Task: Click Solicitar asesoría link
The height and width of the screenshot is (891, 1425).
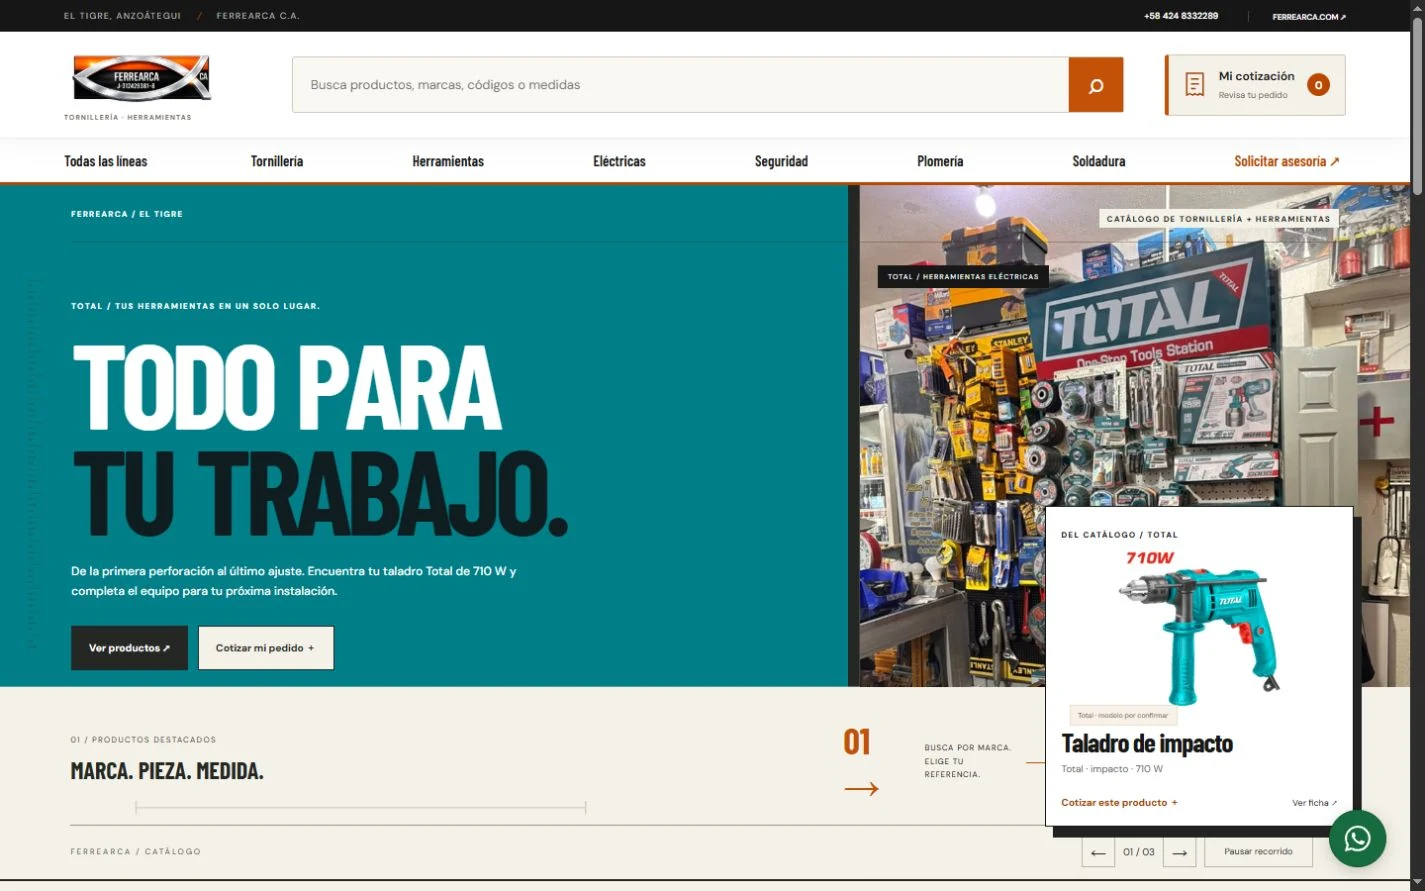Action: (1287, 161)
